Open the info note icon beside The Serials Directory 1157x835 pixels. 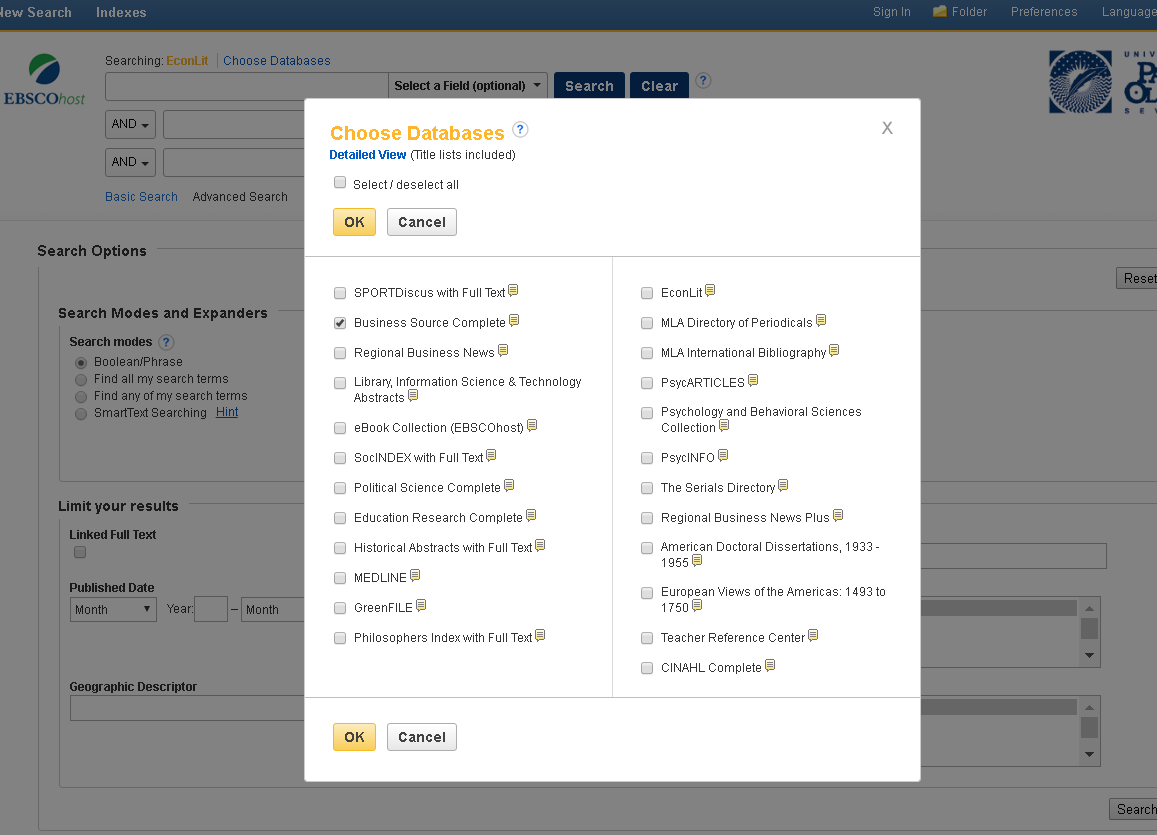(x=783, y=485)
